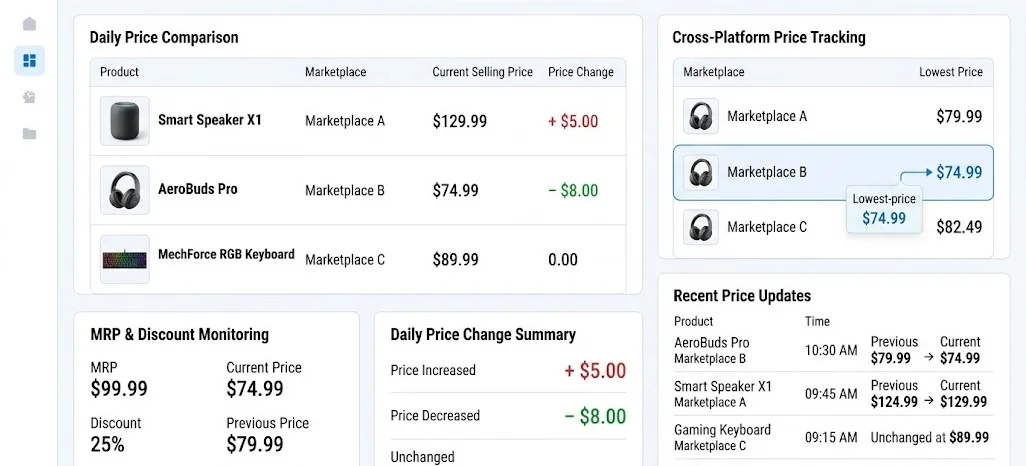1026x466 pixels.
Task: Click the Lowest Price column header
Action: coord(951,72)
